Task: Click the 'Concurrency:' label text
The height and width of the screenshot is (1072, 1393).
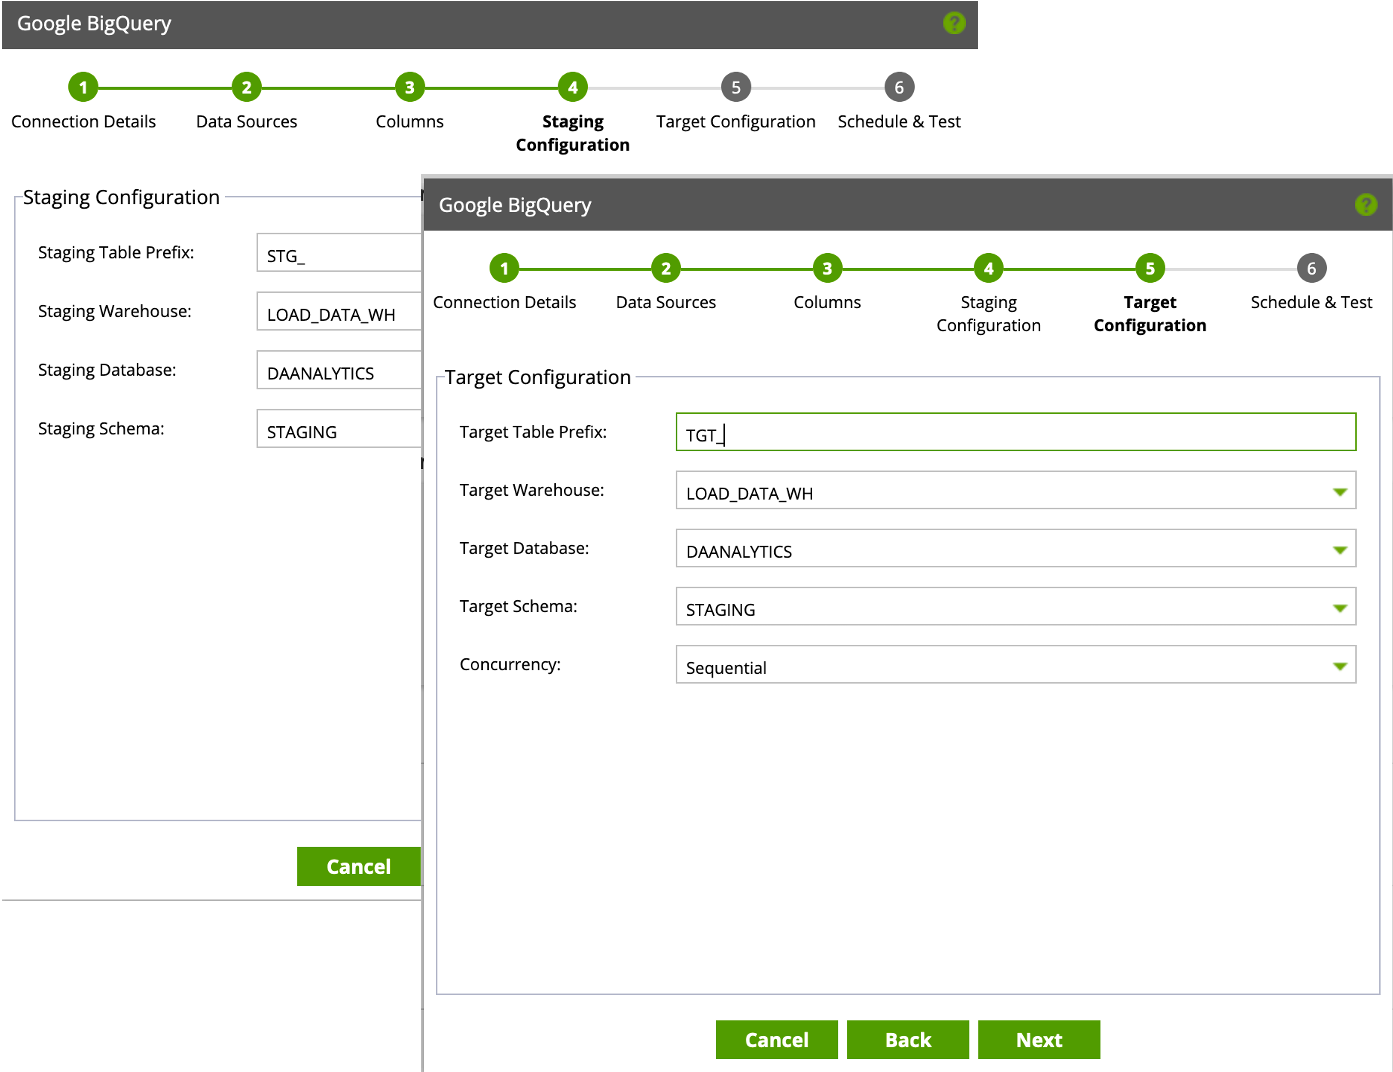Action: (510, 664)
